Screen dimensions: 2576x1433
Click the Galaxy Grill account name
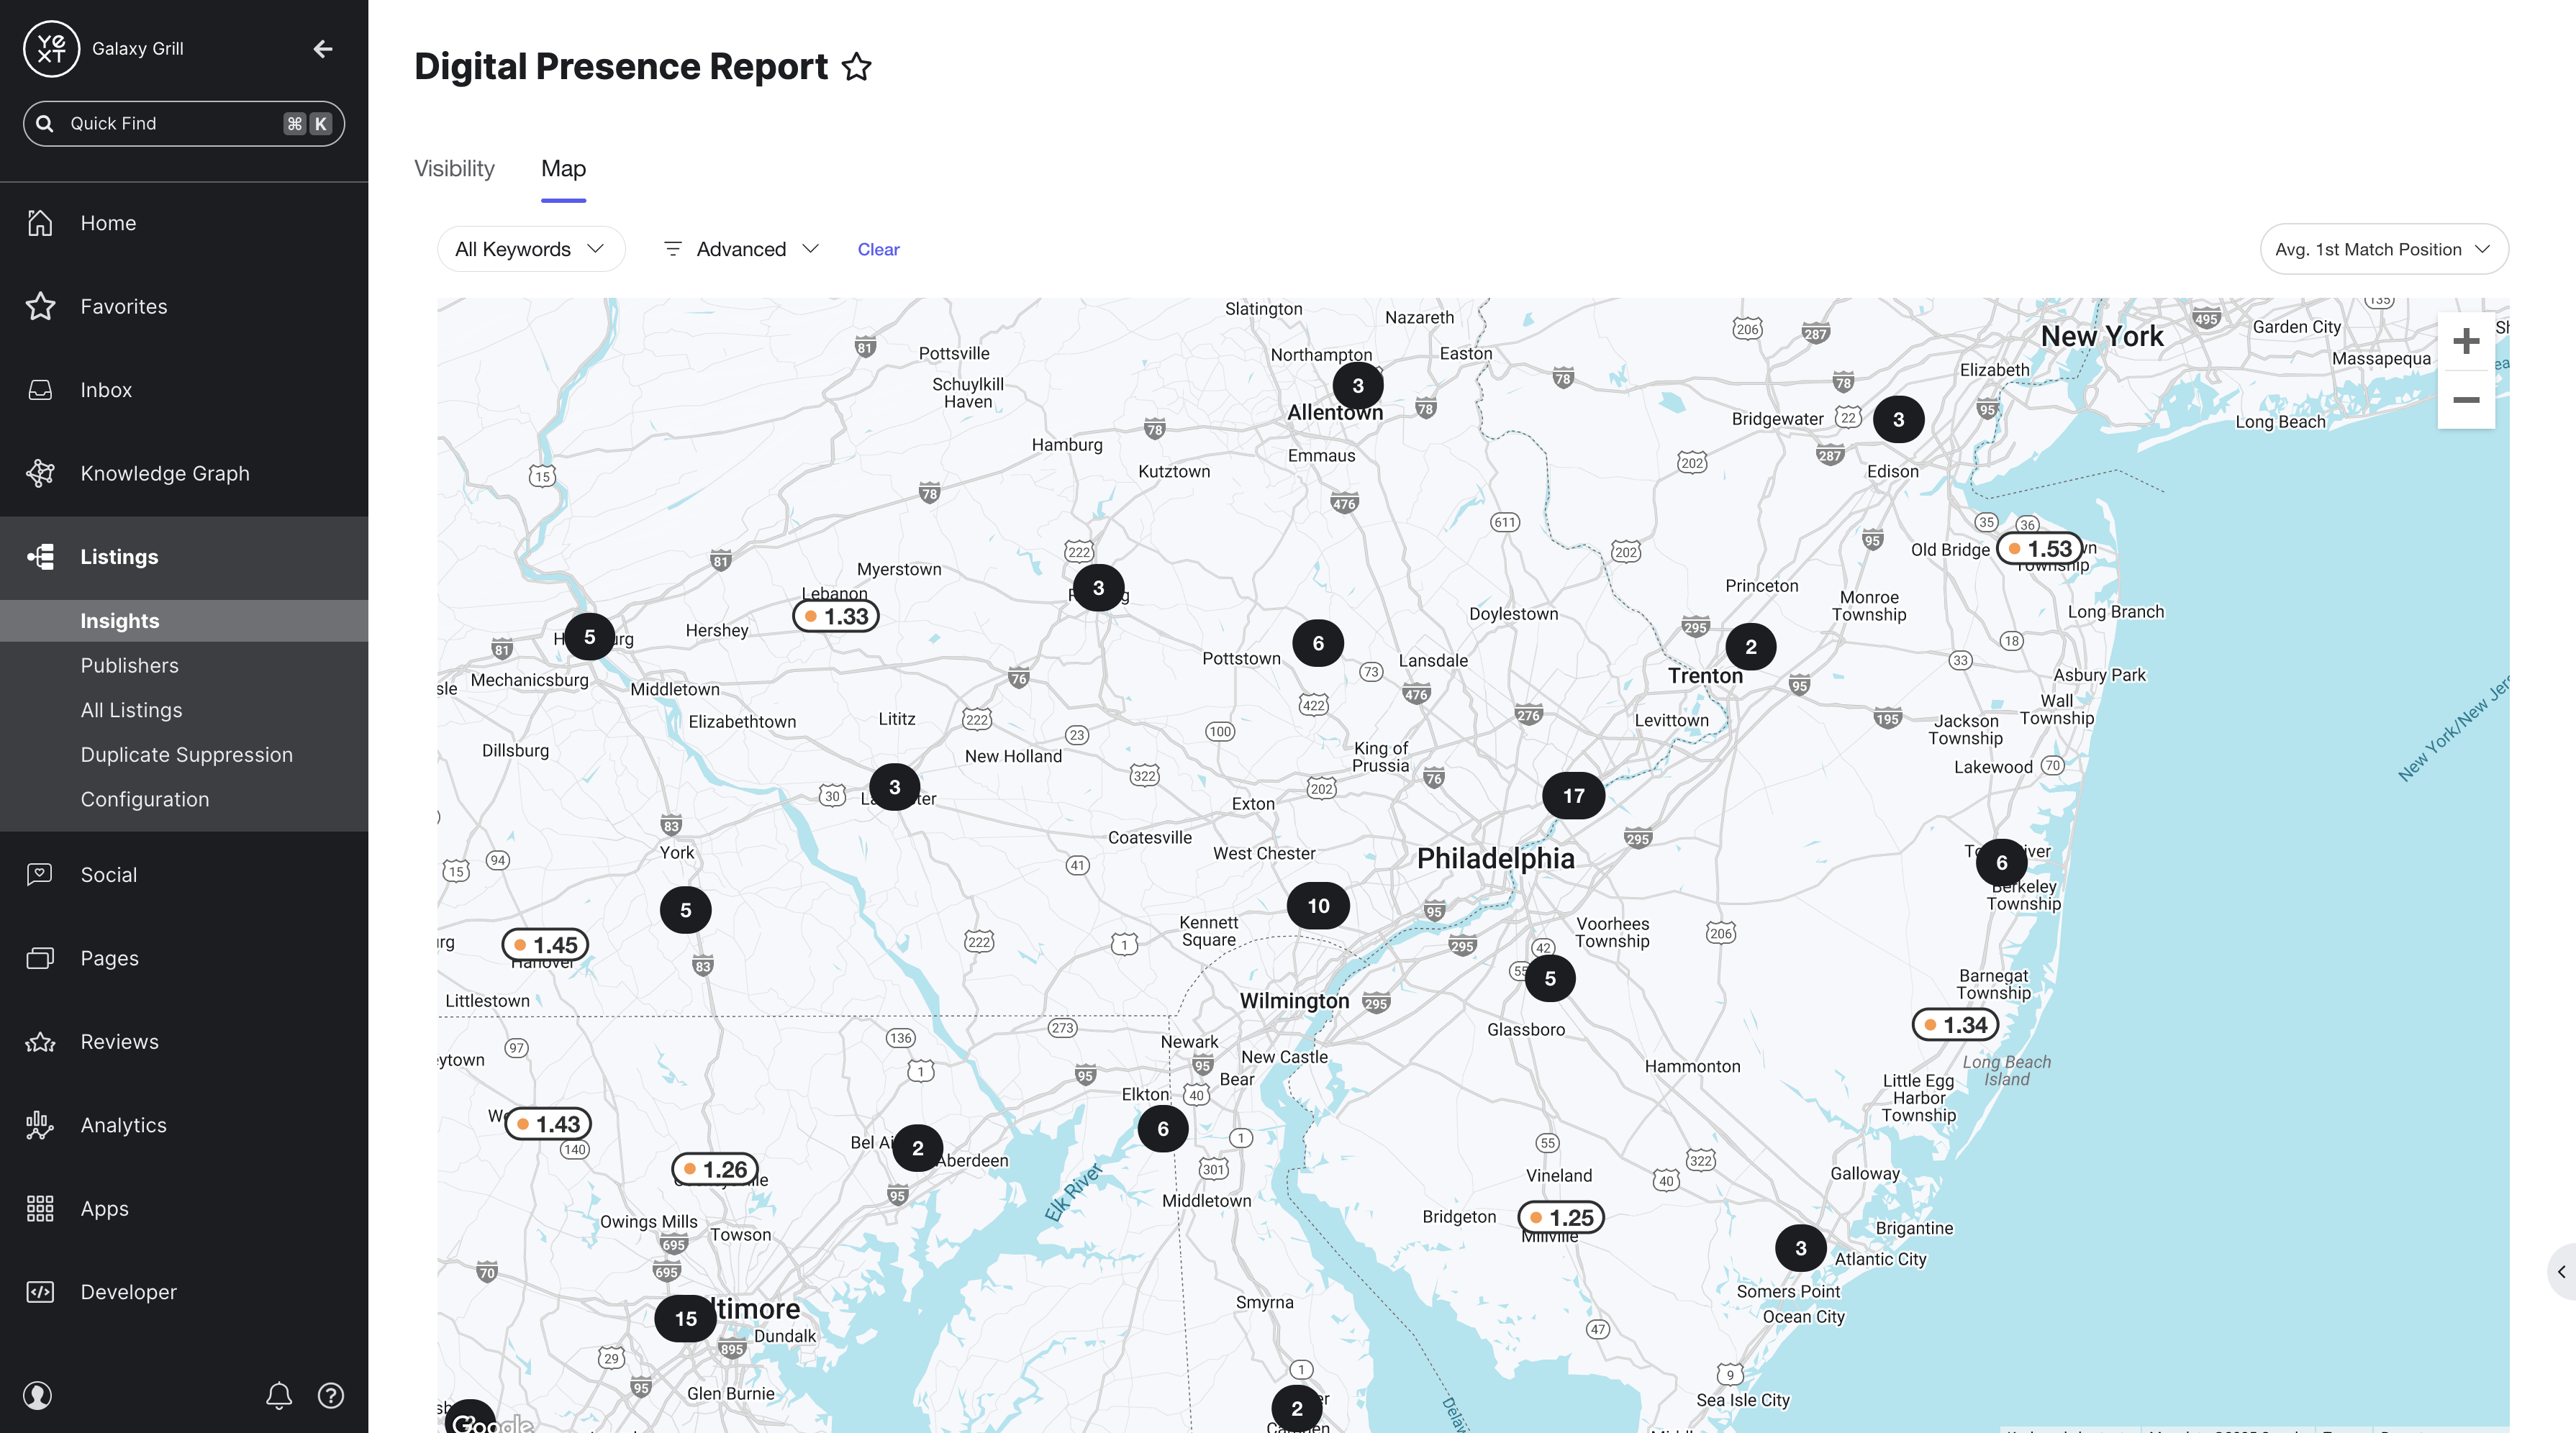(138, 48)
